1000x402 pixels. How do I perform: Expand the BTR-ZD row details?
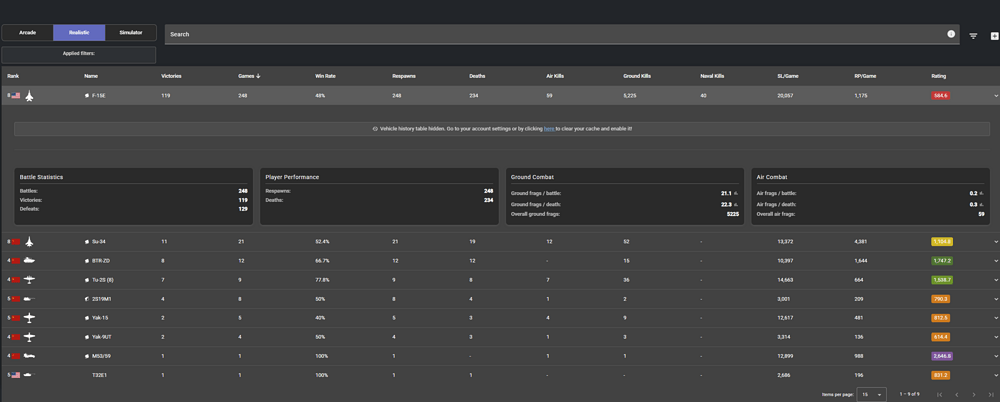tap(995, 261)
